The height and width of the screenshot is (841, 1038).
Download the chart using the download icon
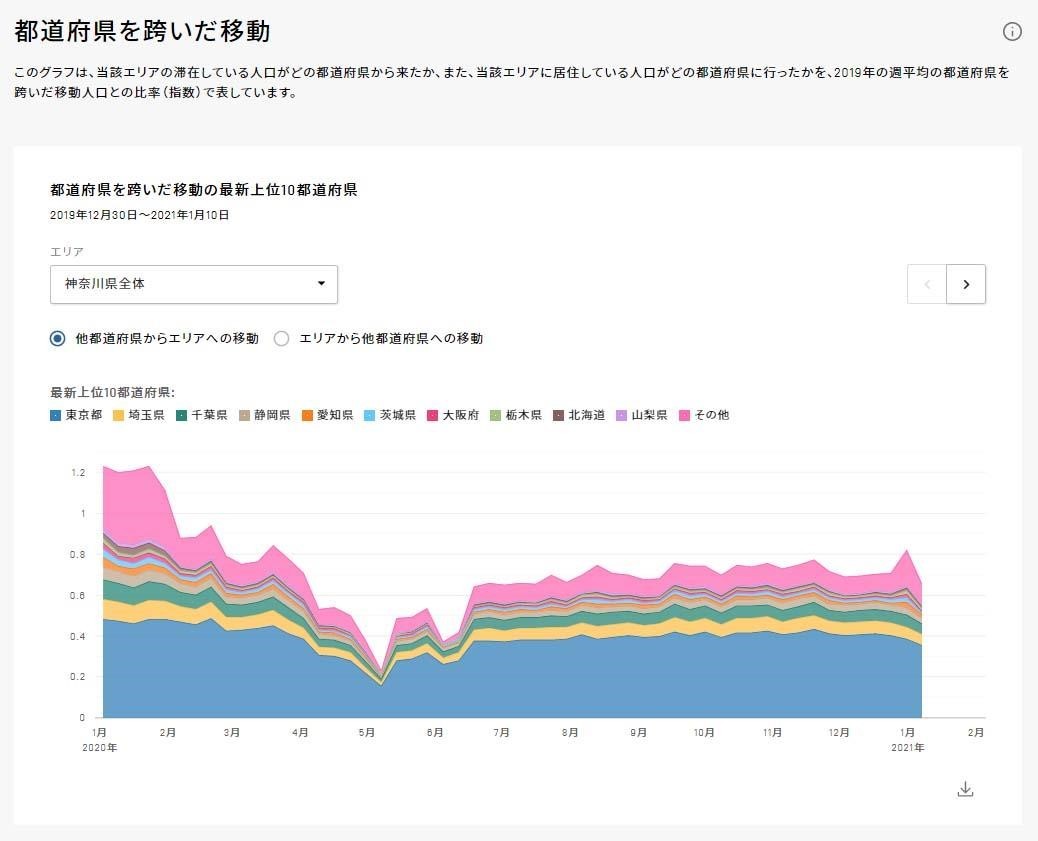pos(965,789)
